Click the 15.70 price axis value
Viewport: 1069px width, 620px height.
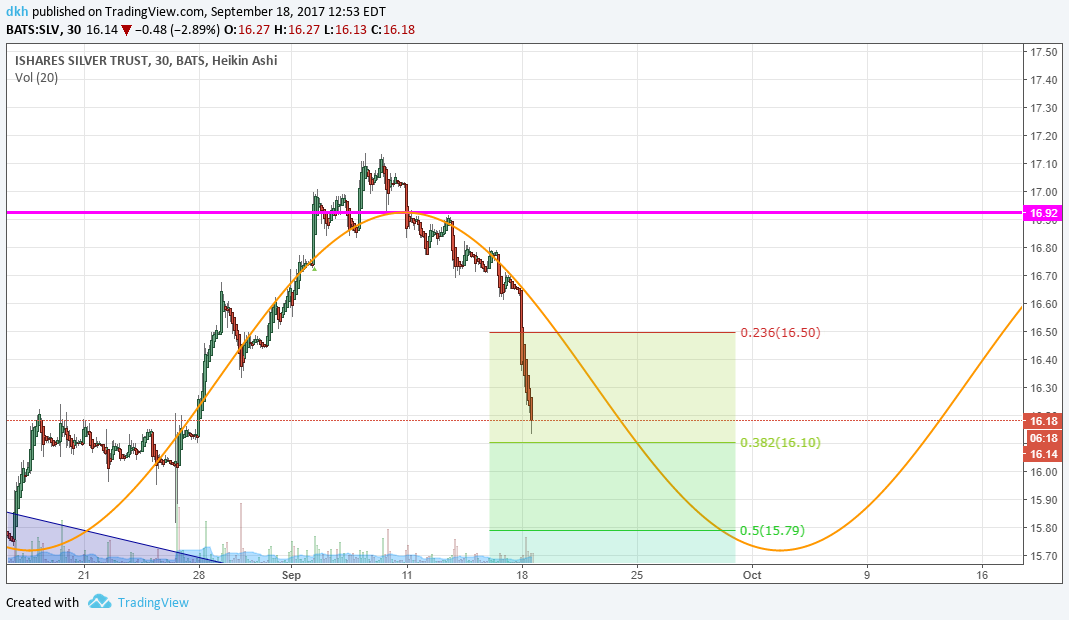(1044, 556)
